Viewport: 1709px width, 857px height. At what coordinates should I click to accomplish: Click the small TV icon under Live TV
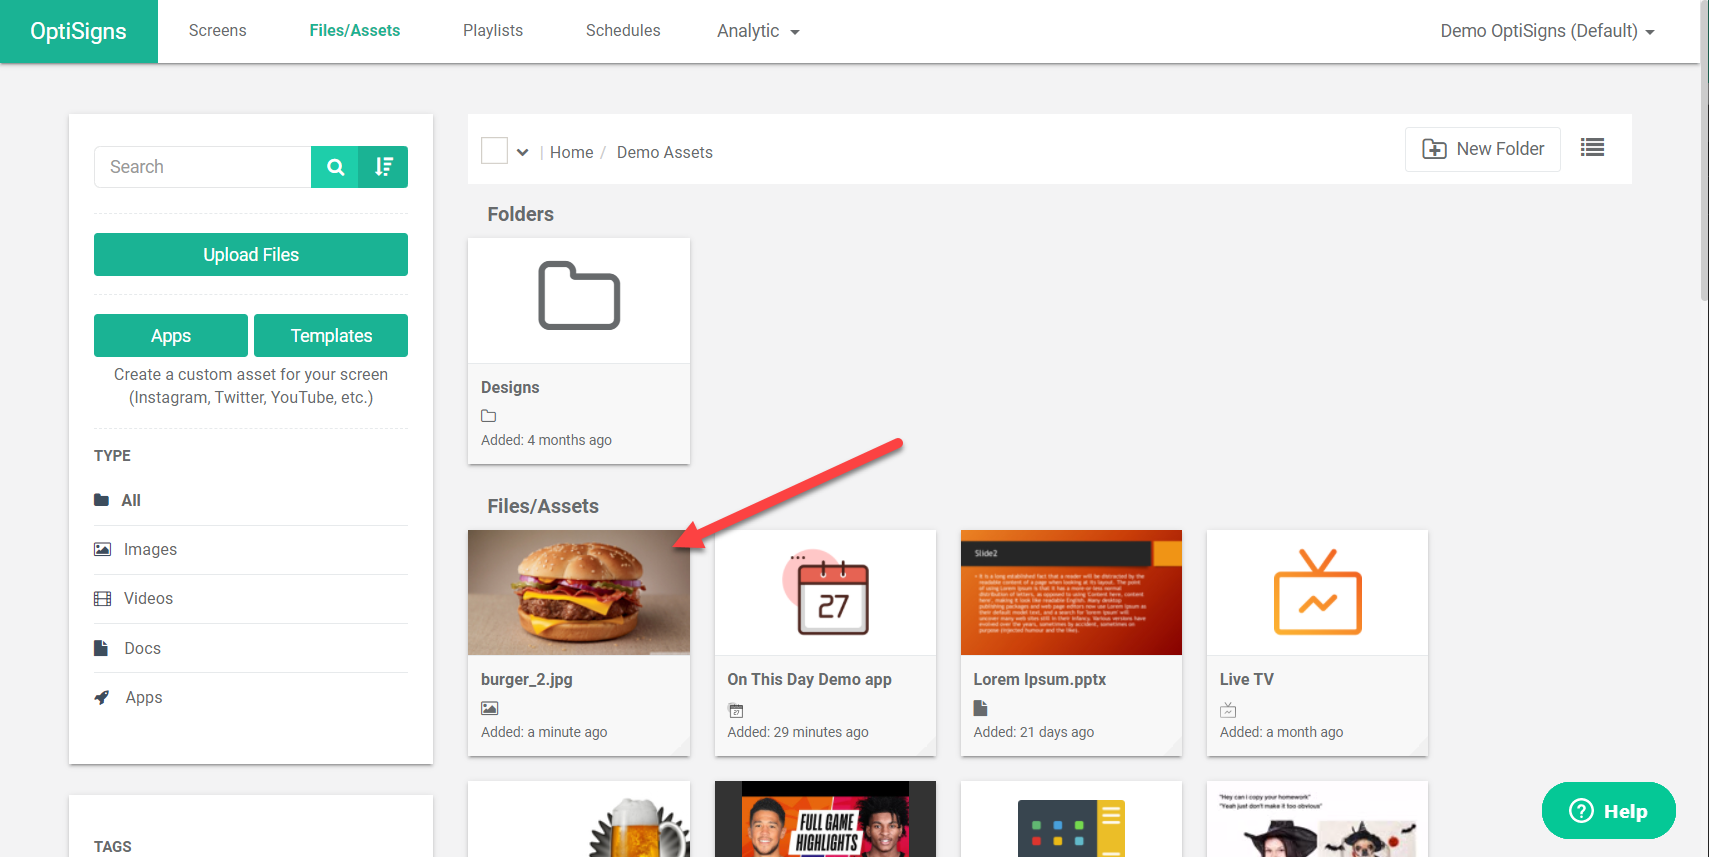[1228, 710]
